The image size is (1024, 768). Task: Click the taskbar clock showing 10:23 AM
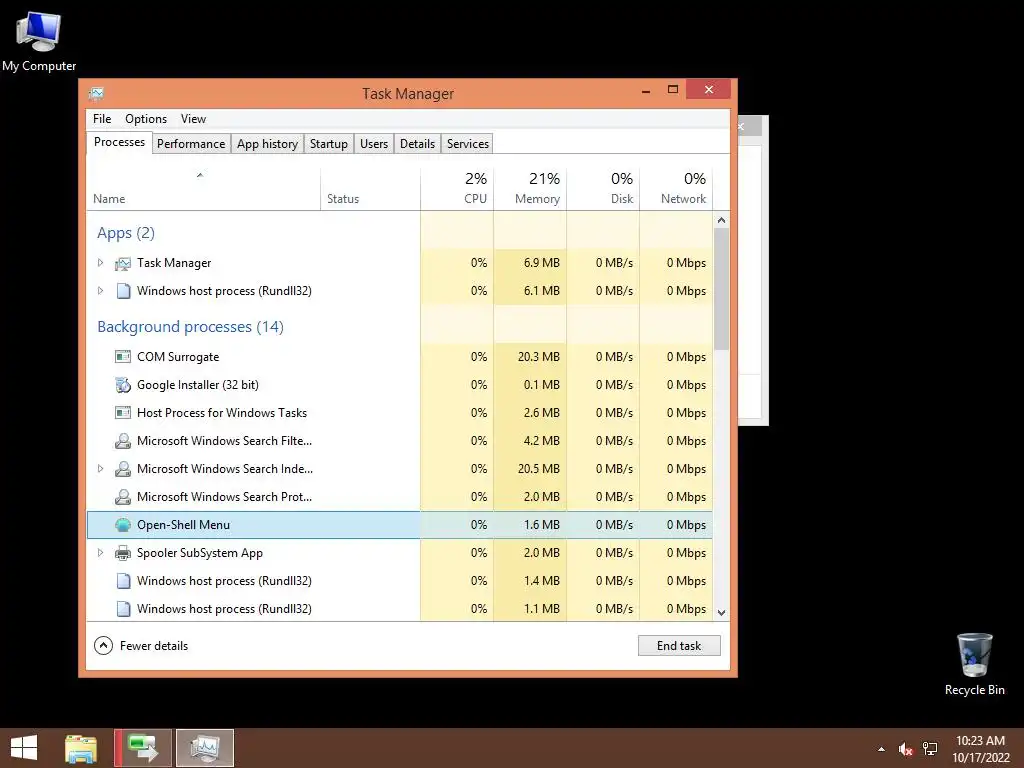click(x=980, y=749)
